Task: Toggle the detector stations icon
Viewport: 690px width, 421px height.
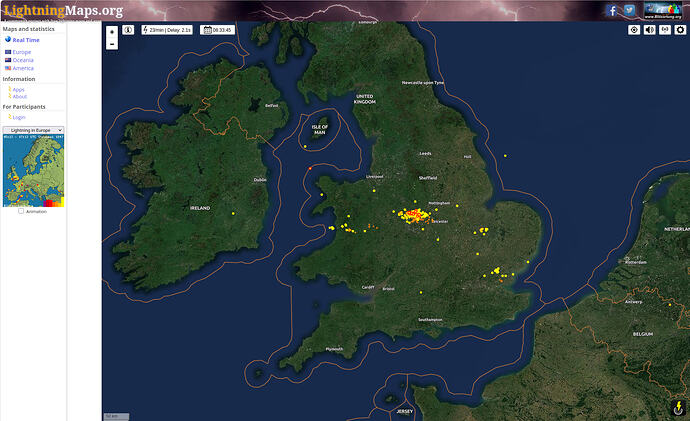Action: (665, 30)
